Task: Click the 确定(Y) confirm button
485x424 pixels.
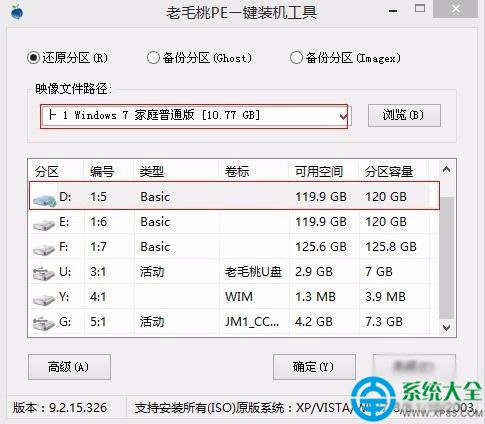Action: [314, 367]
